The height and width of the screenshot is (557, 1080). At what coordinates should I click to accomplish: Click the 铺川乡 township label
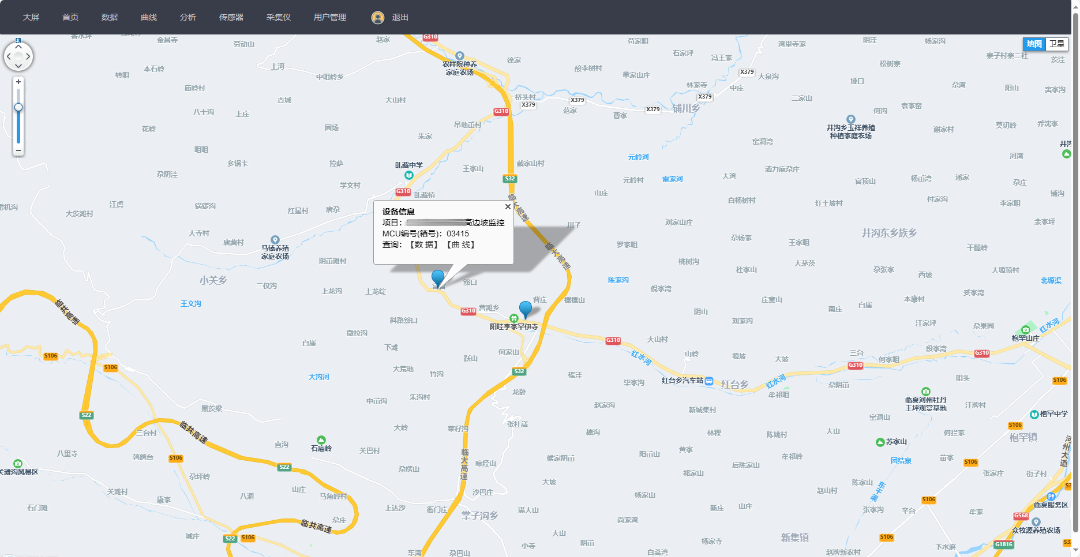[686, 107]
